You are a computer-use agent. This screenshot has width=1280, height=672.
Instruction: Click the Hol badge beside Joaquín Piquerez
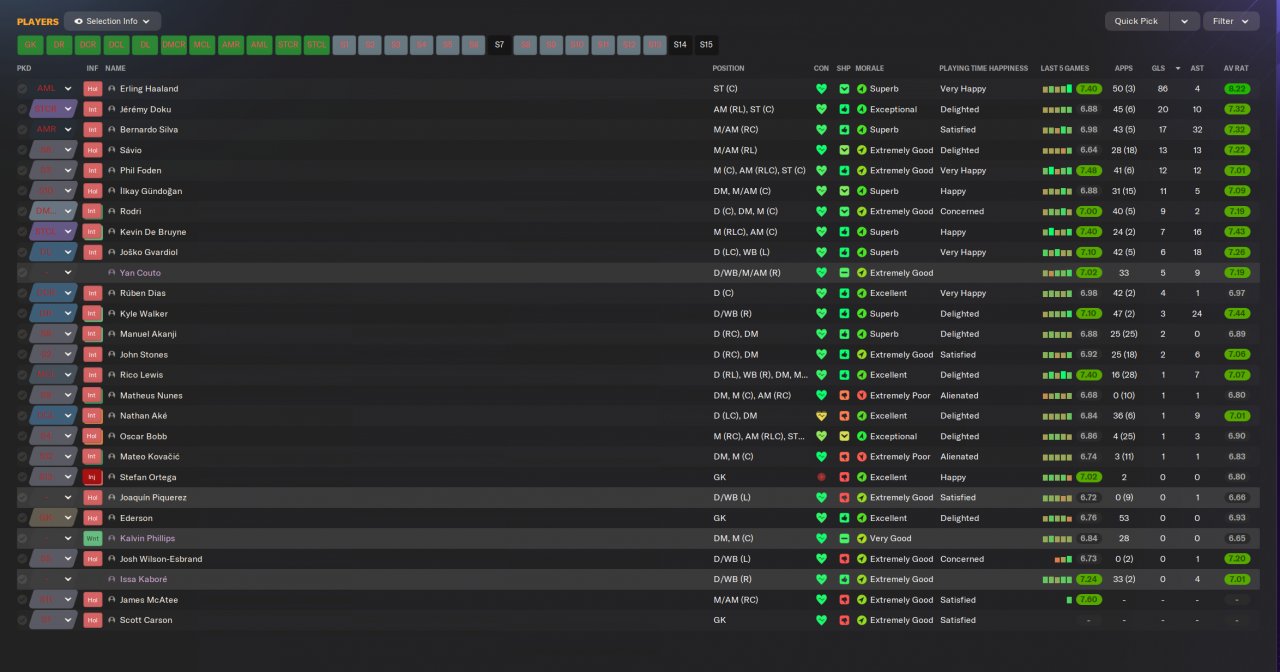(x=93, y=497)
